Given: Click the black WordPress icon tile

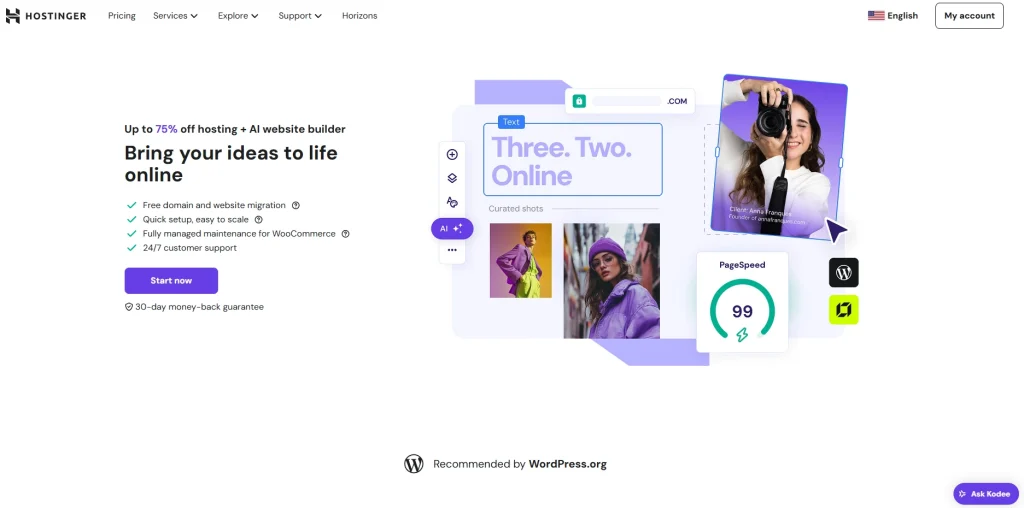Looking at the screenshot, I should tap(843, 272).
